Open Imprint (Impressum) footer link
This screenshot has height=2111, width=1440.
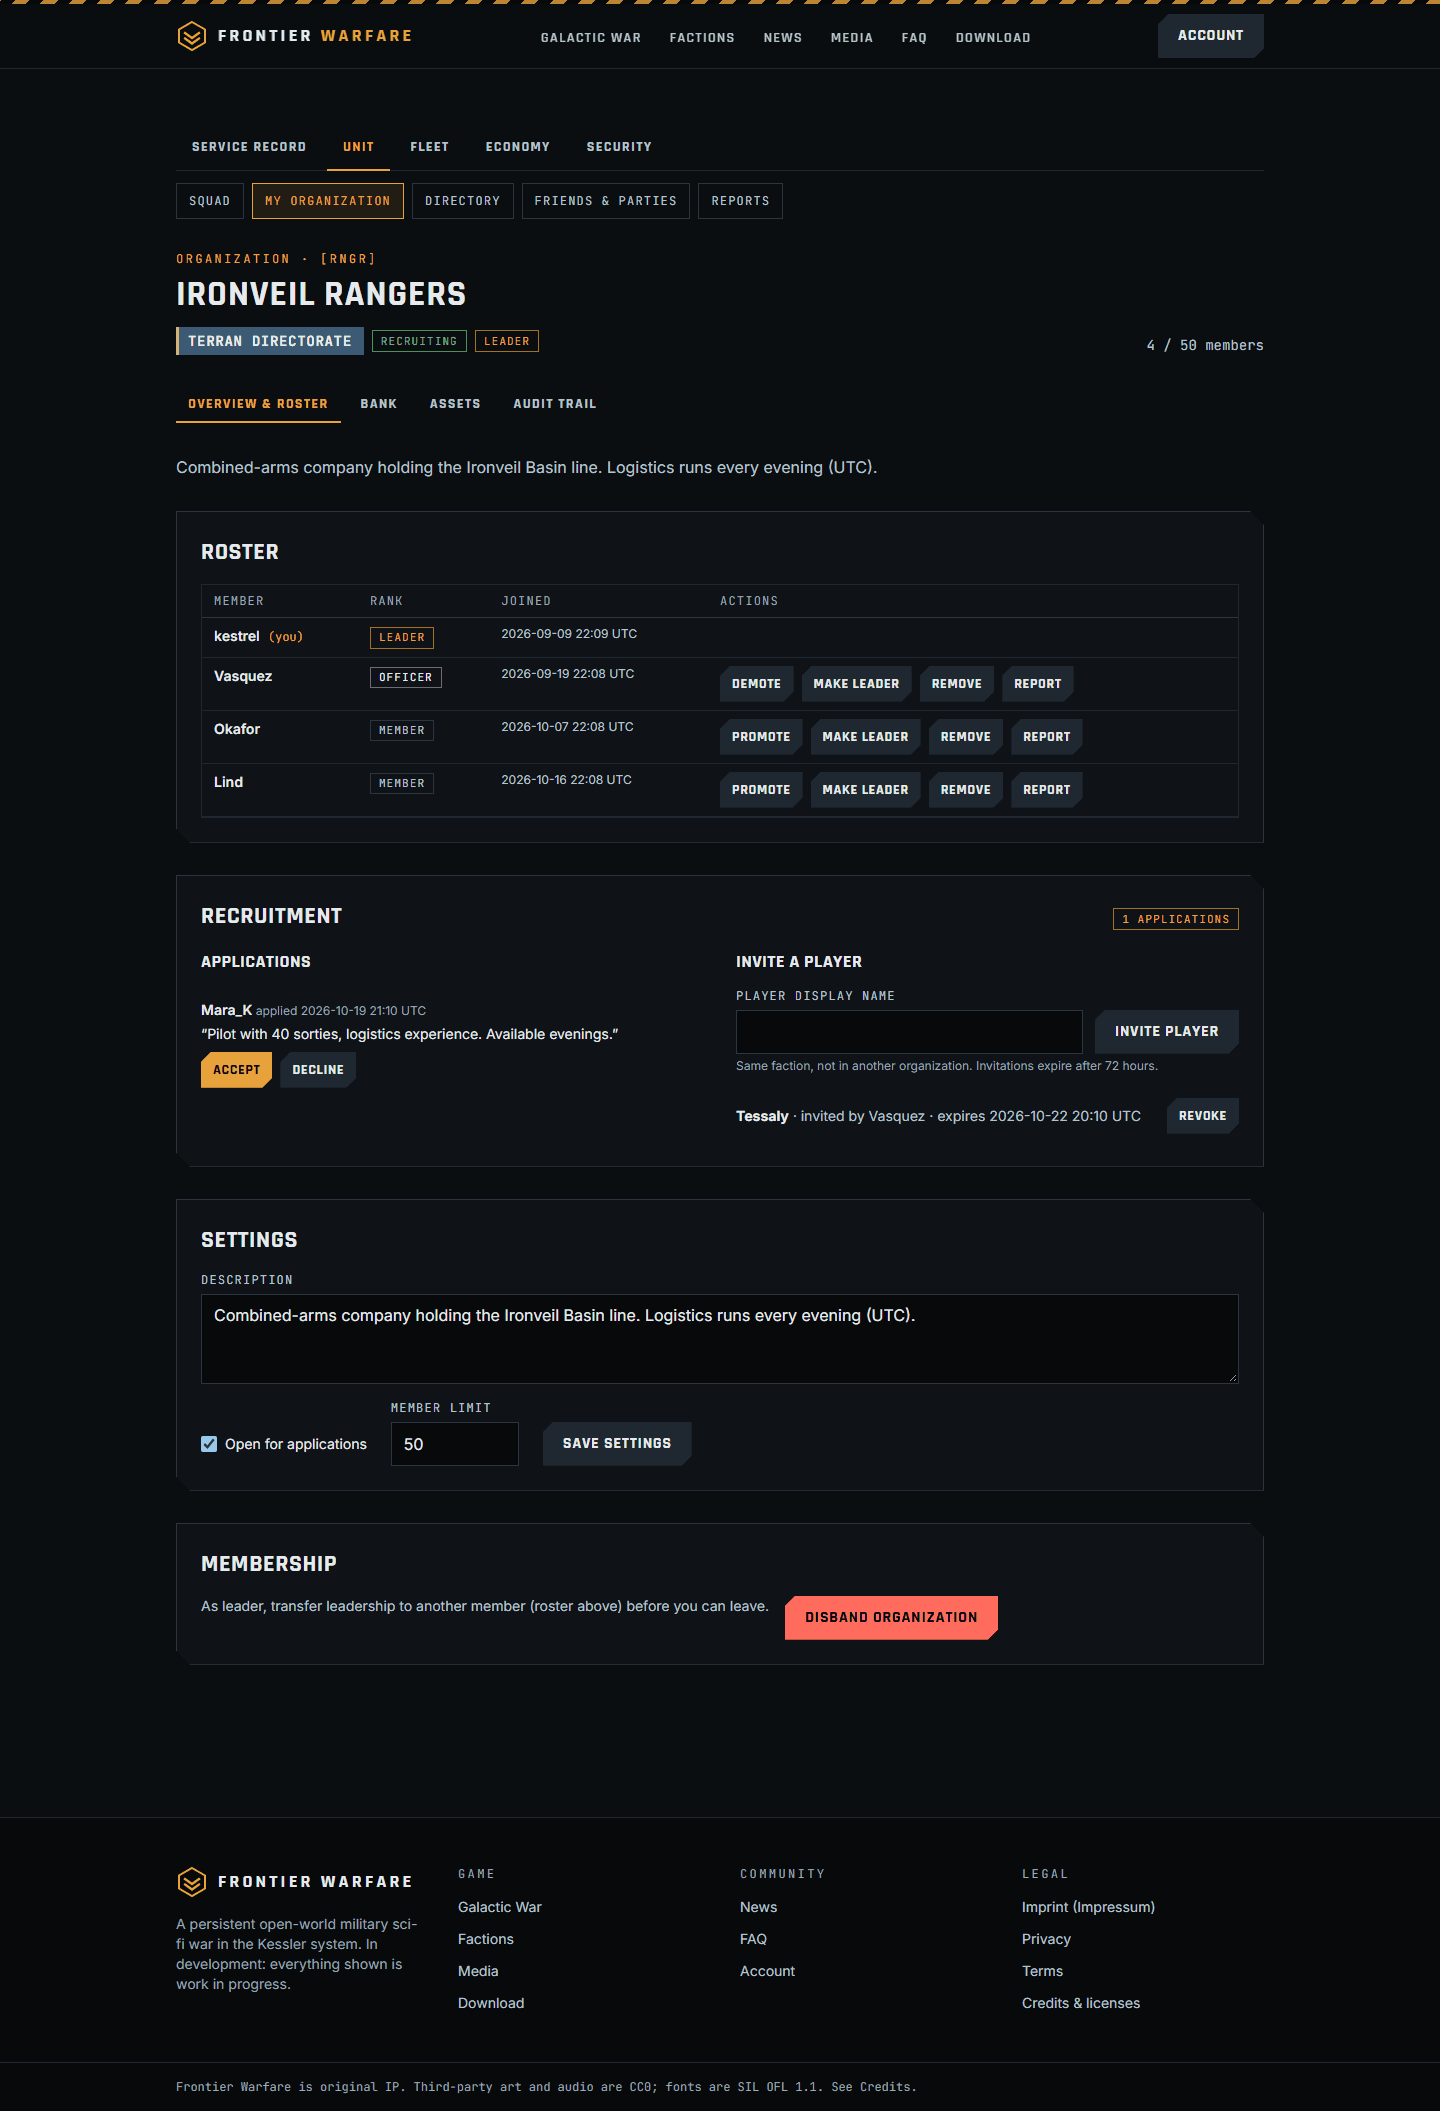(1088, 1907)
